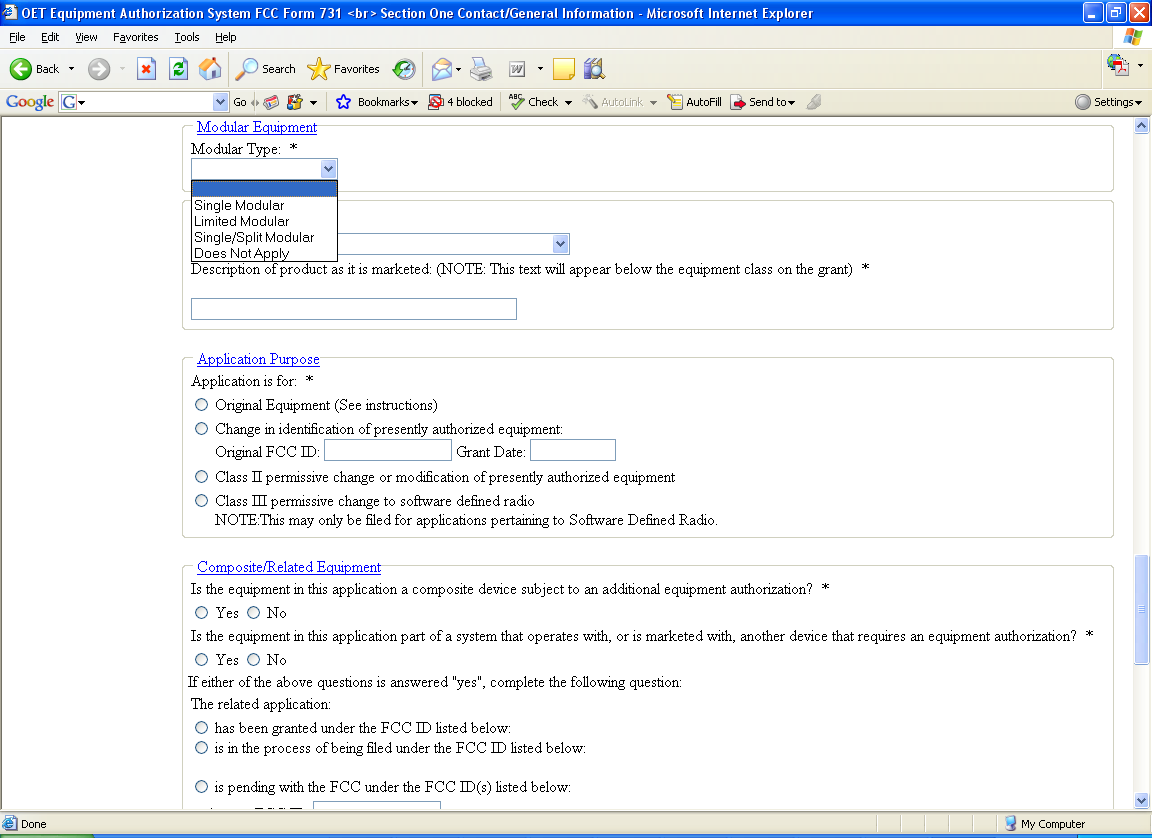The width and height of the screenshot is (1152, 838).
Task: Select Original Equipment radio button
Action: [x=201, y=405]
